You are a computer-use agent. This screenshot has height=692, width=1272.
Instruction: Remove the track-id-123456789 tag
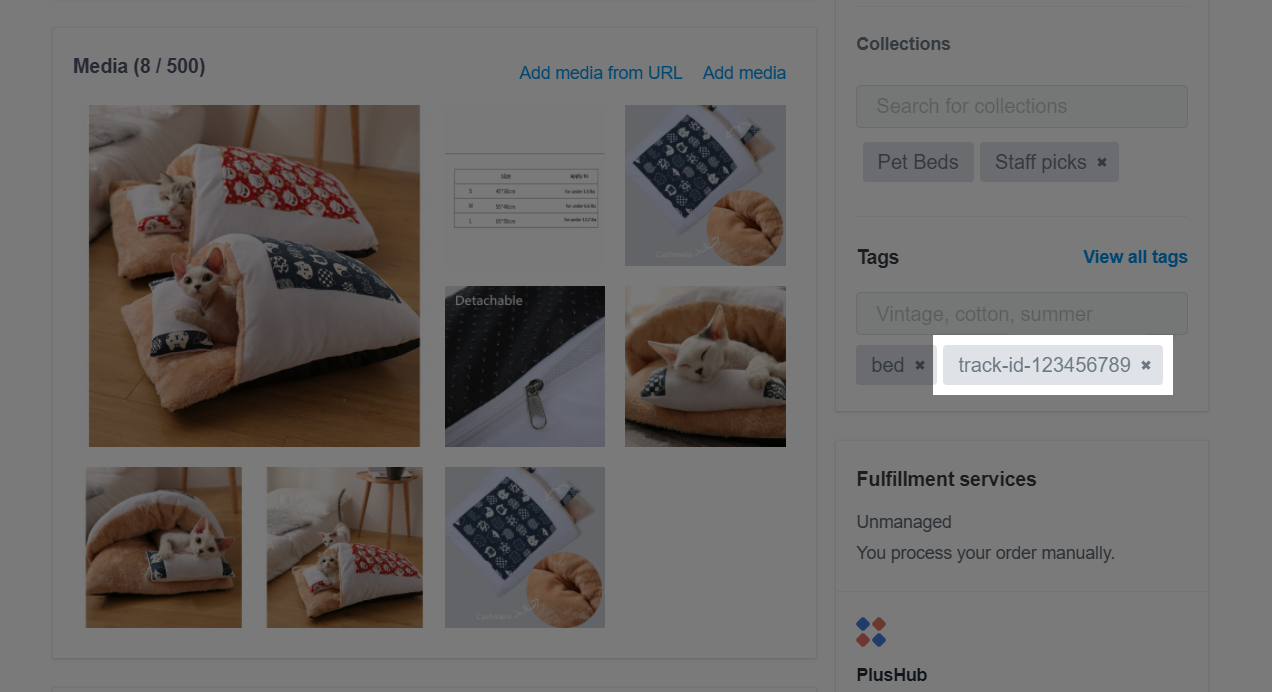tap(1146, 366)
